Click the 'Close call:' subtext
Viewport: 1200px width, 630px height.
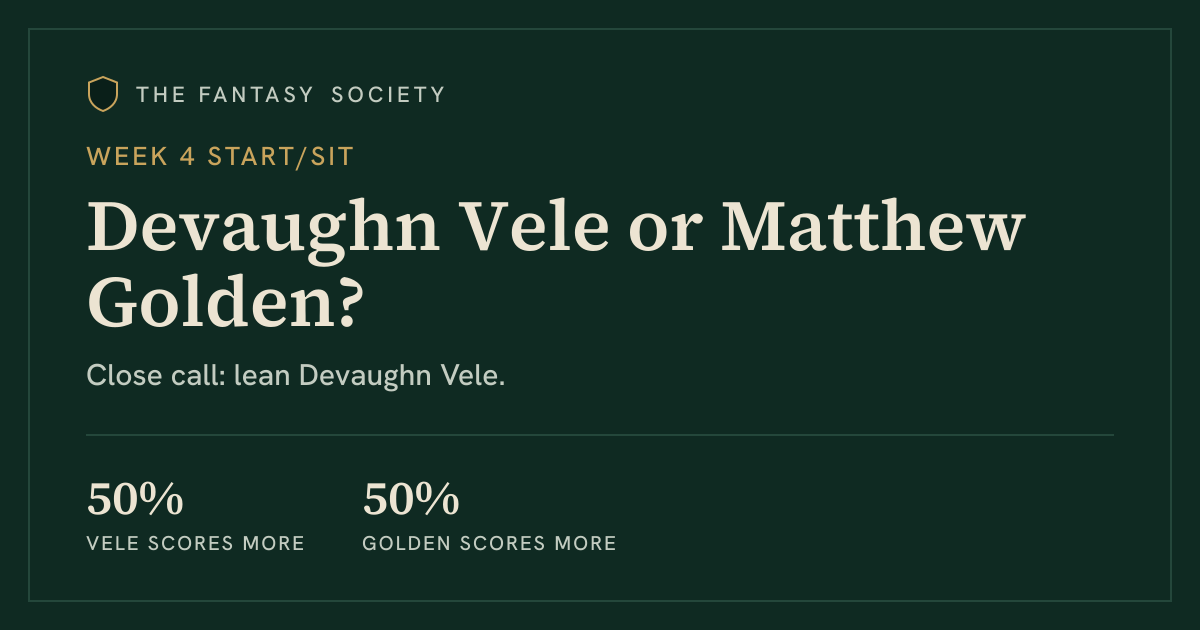(x=156, y=376)
